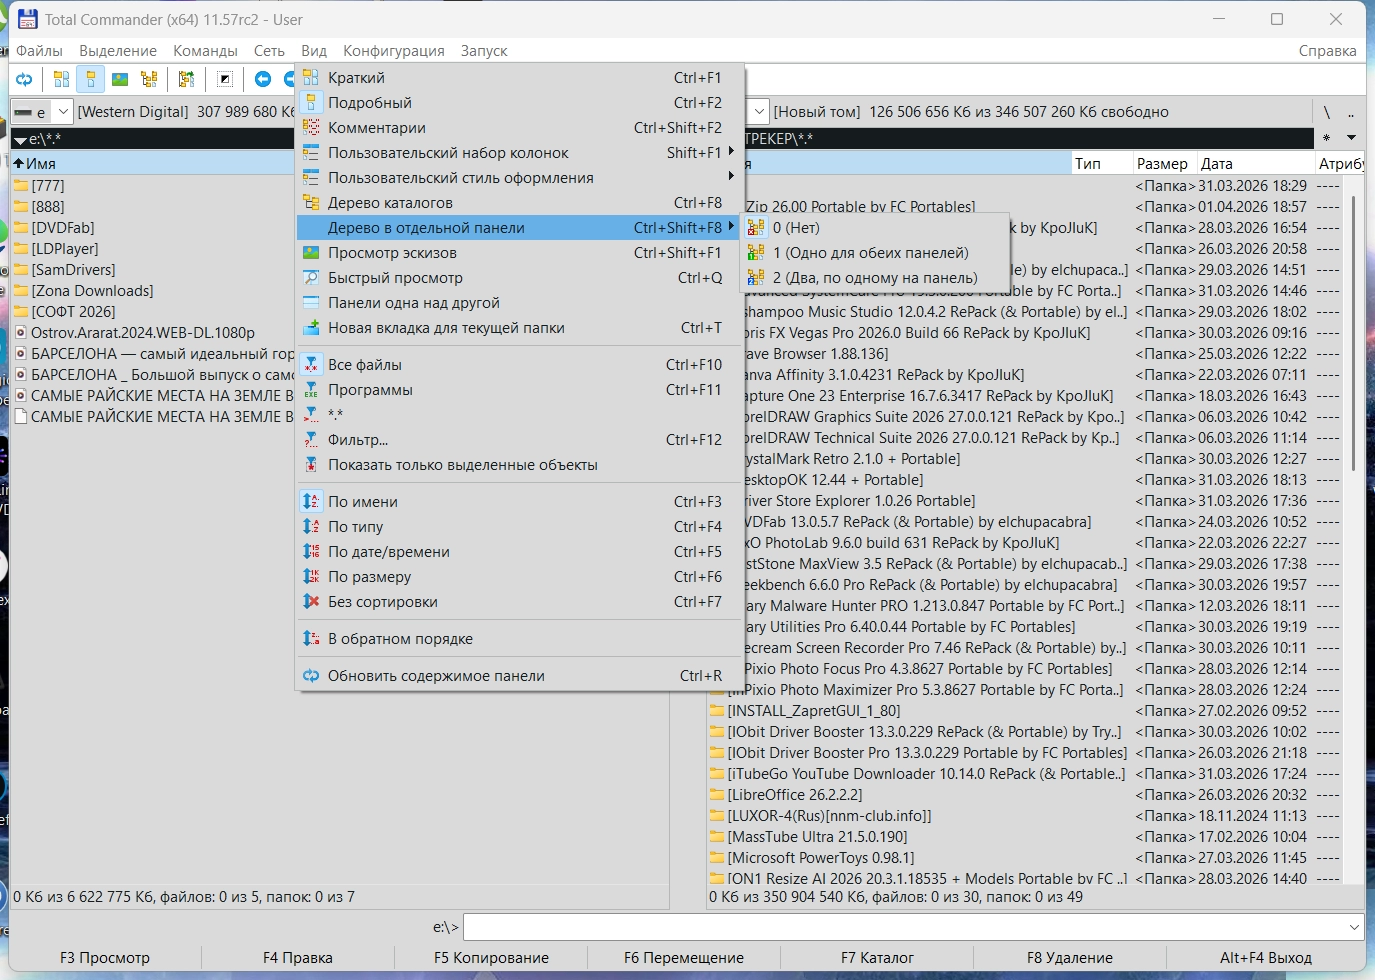Open the left panel directory history triangle
The width and height of the screenshot is (1375, 980).
pyautogui.click(x=20, y=140)
